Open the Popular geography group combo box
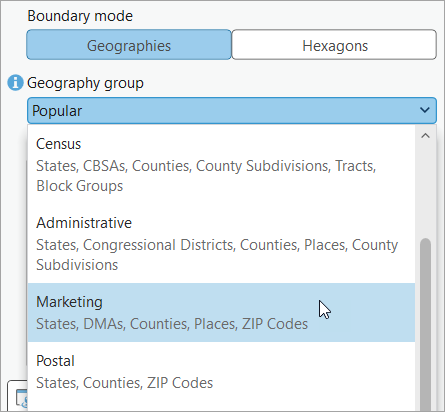This screenshot has height=412, width=445. (x=232, y=110)
